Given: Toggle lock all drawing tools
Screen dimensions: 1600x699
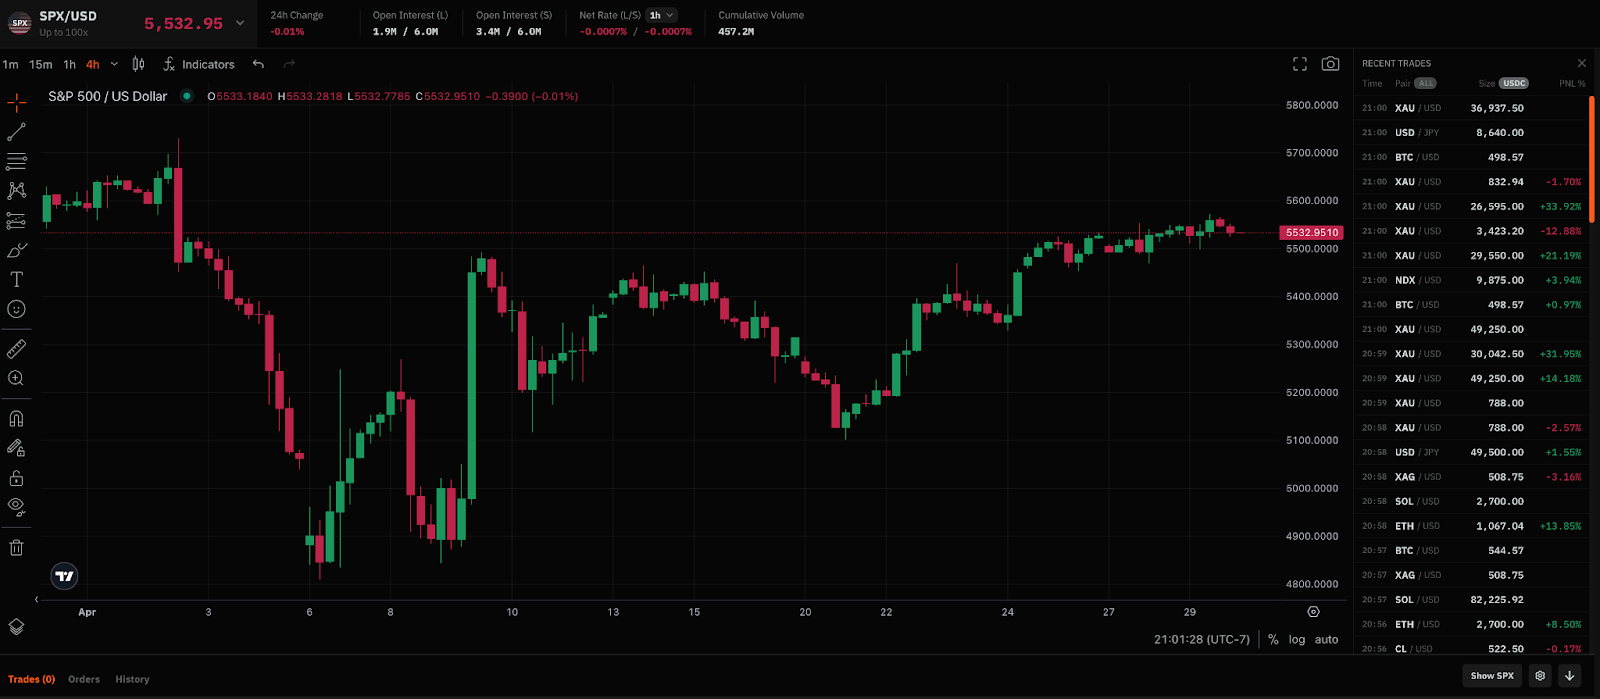Looking at the screenshot, I should click(17, 478).
